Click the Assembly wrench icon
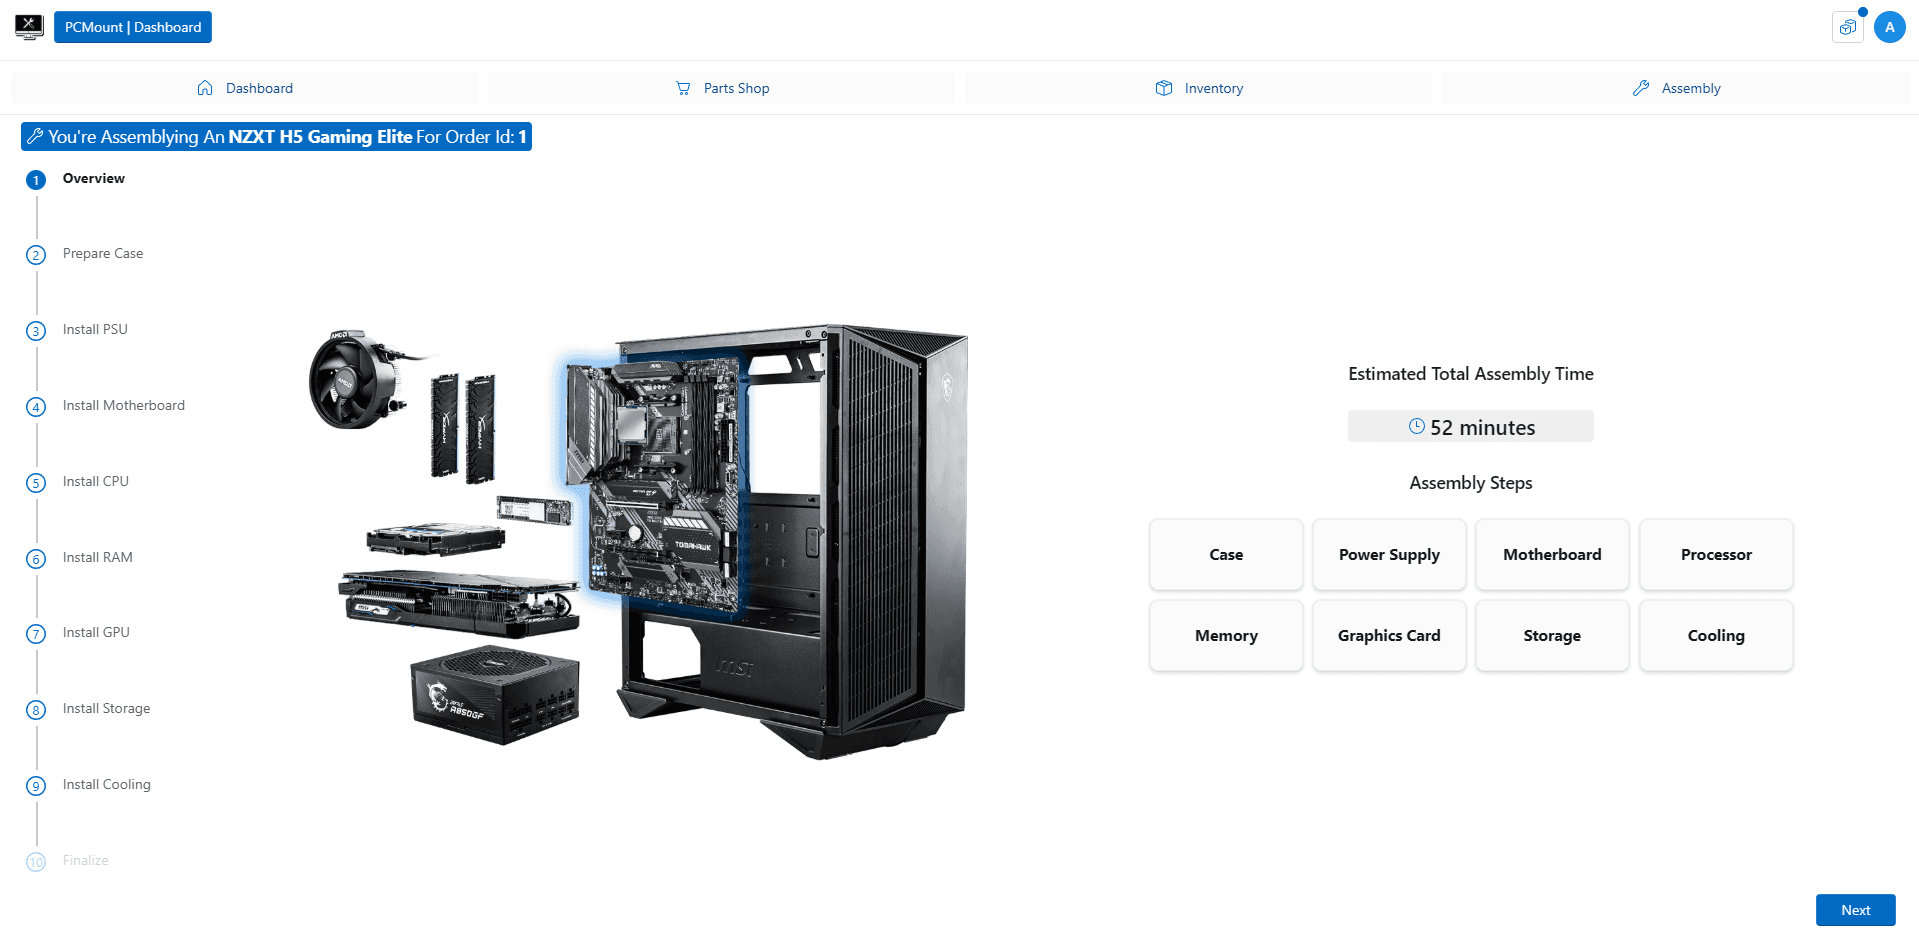This screenshot has height=934, width=1919. (x=1641, y=88)
